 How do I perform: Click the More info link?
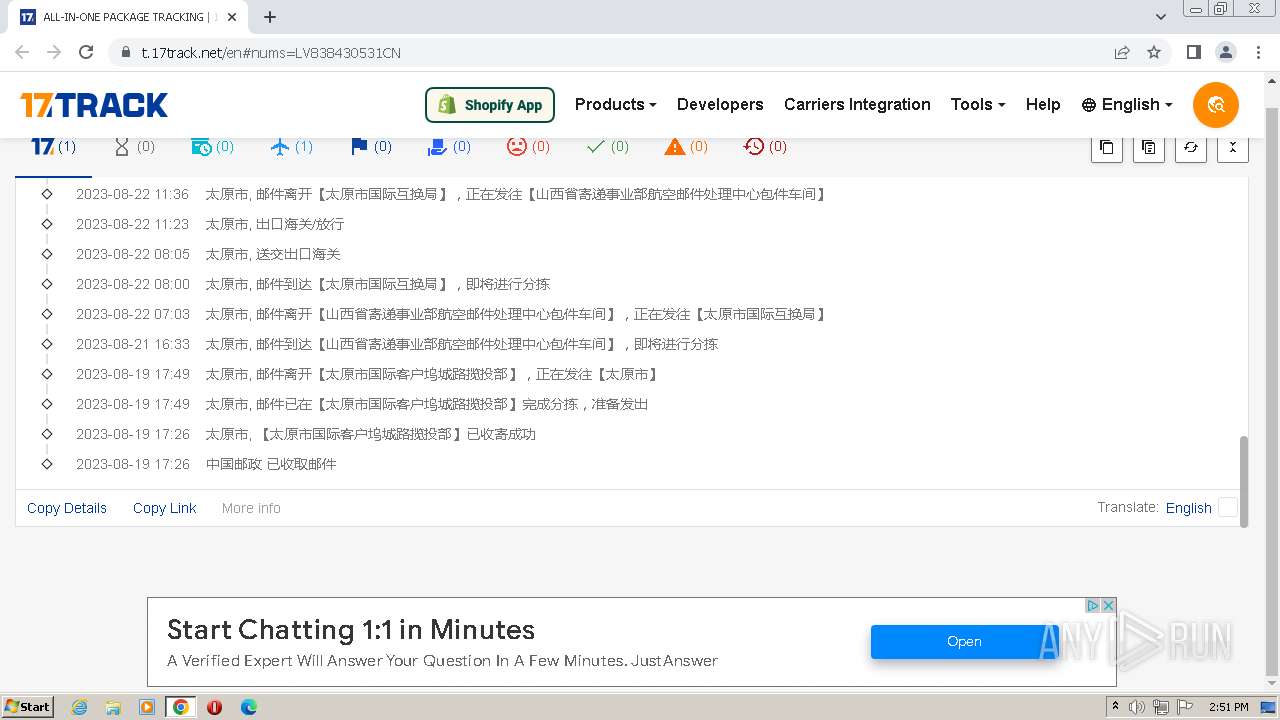(251, 508)
